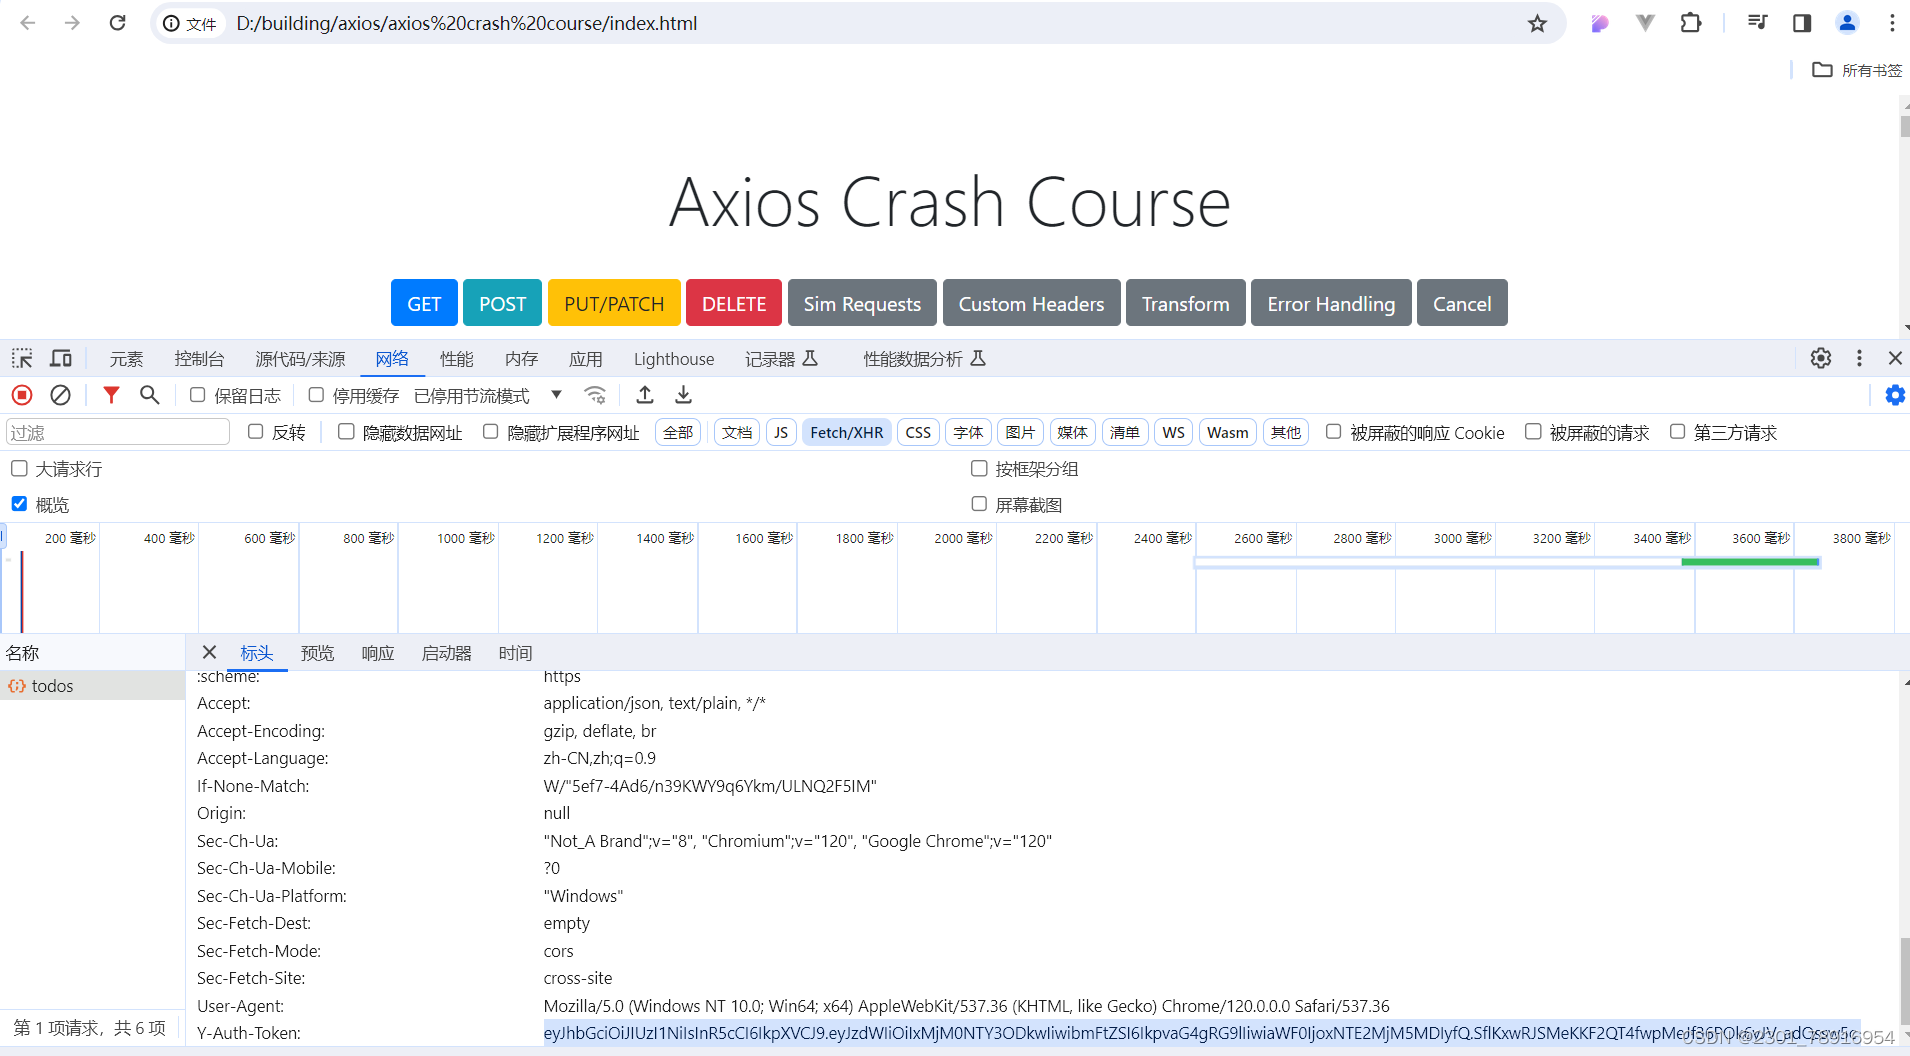Screen dimensions: 1910x1056
Task: Toggle the network filter funnel icon
Action: point(111,395)
